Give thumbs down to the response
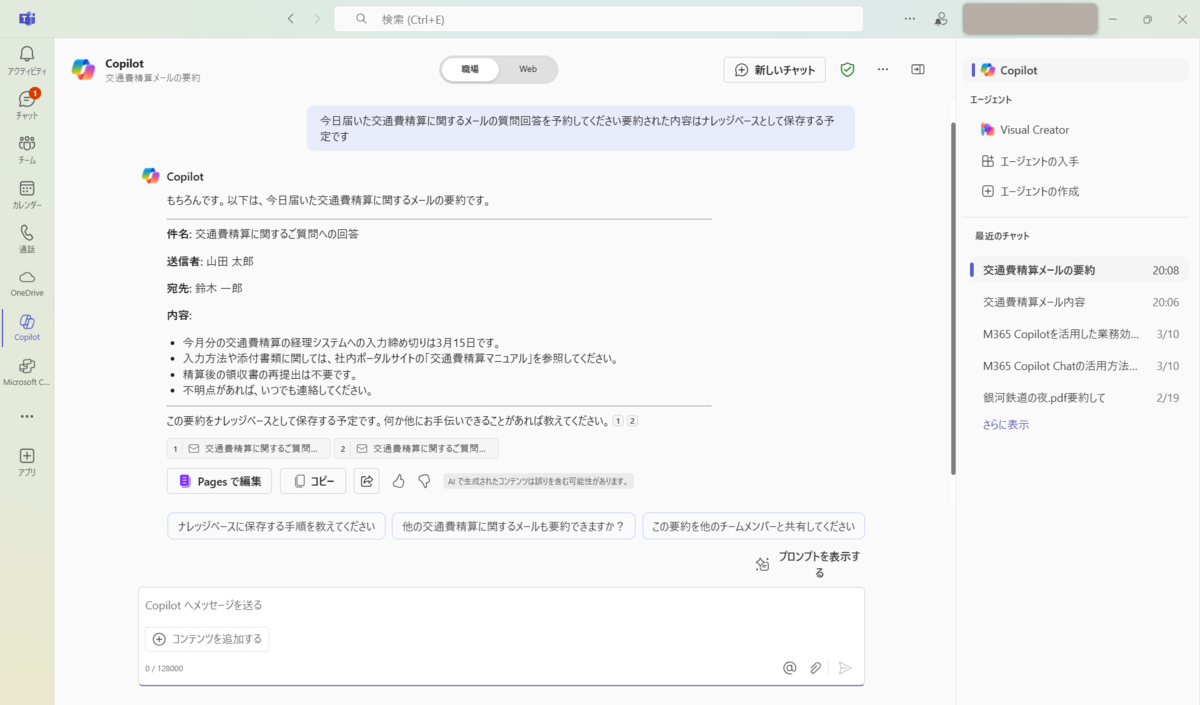 (x=424, y=481)
